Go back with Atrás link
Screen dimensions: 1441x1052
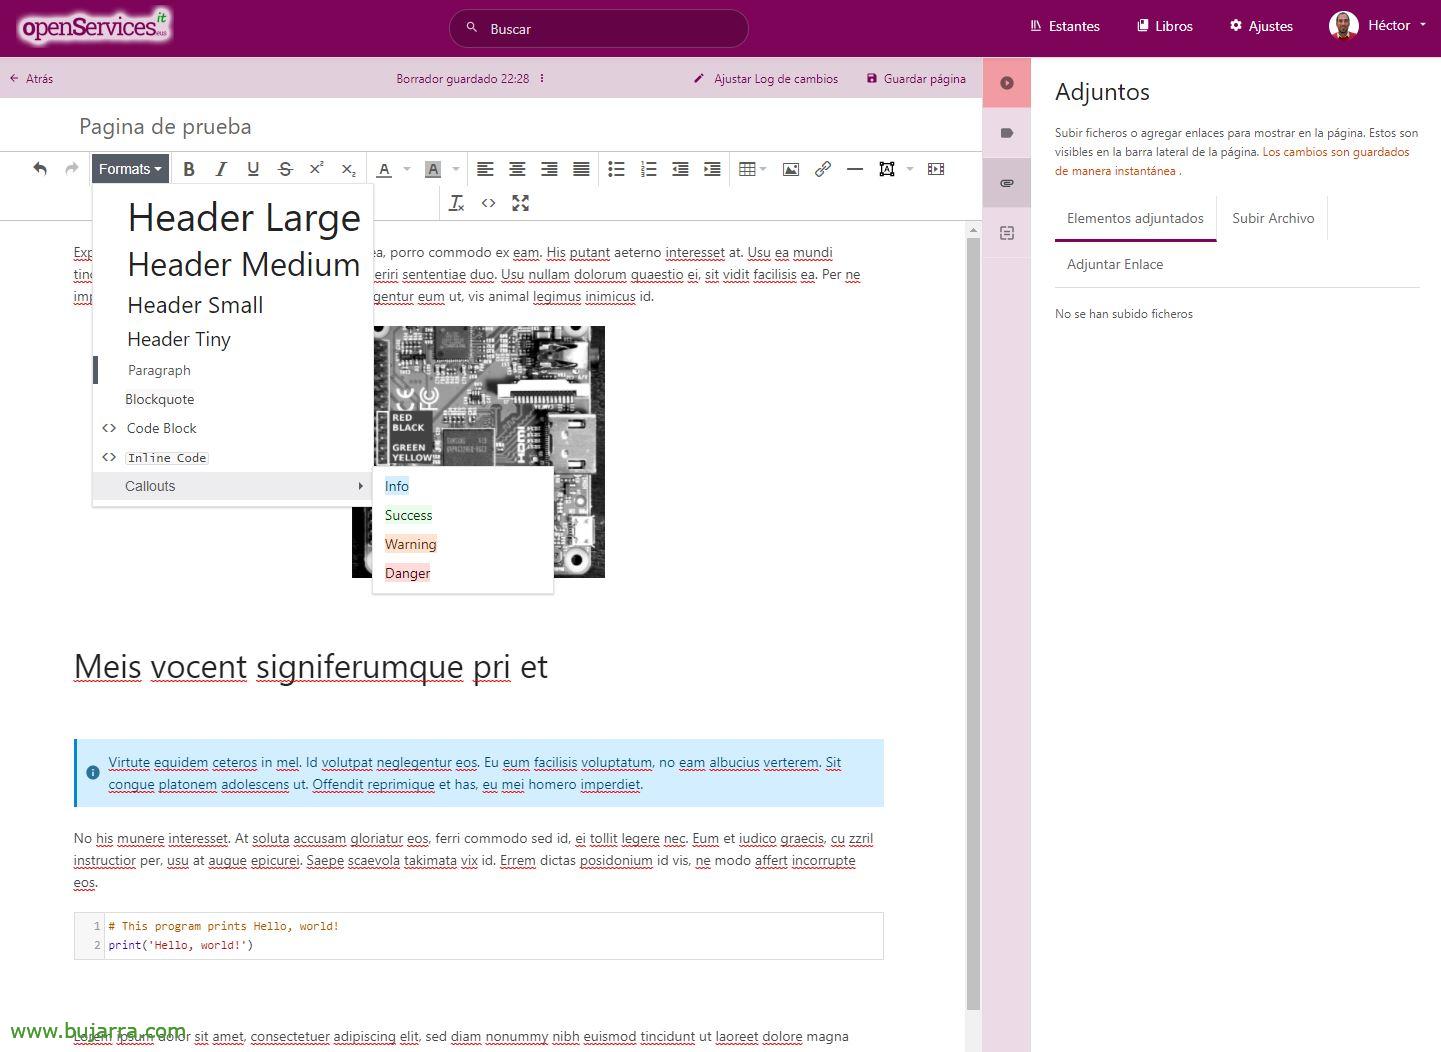(31, 78)
